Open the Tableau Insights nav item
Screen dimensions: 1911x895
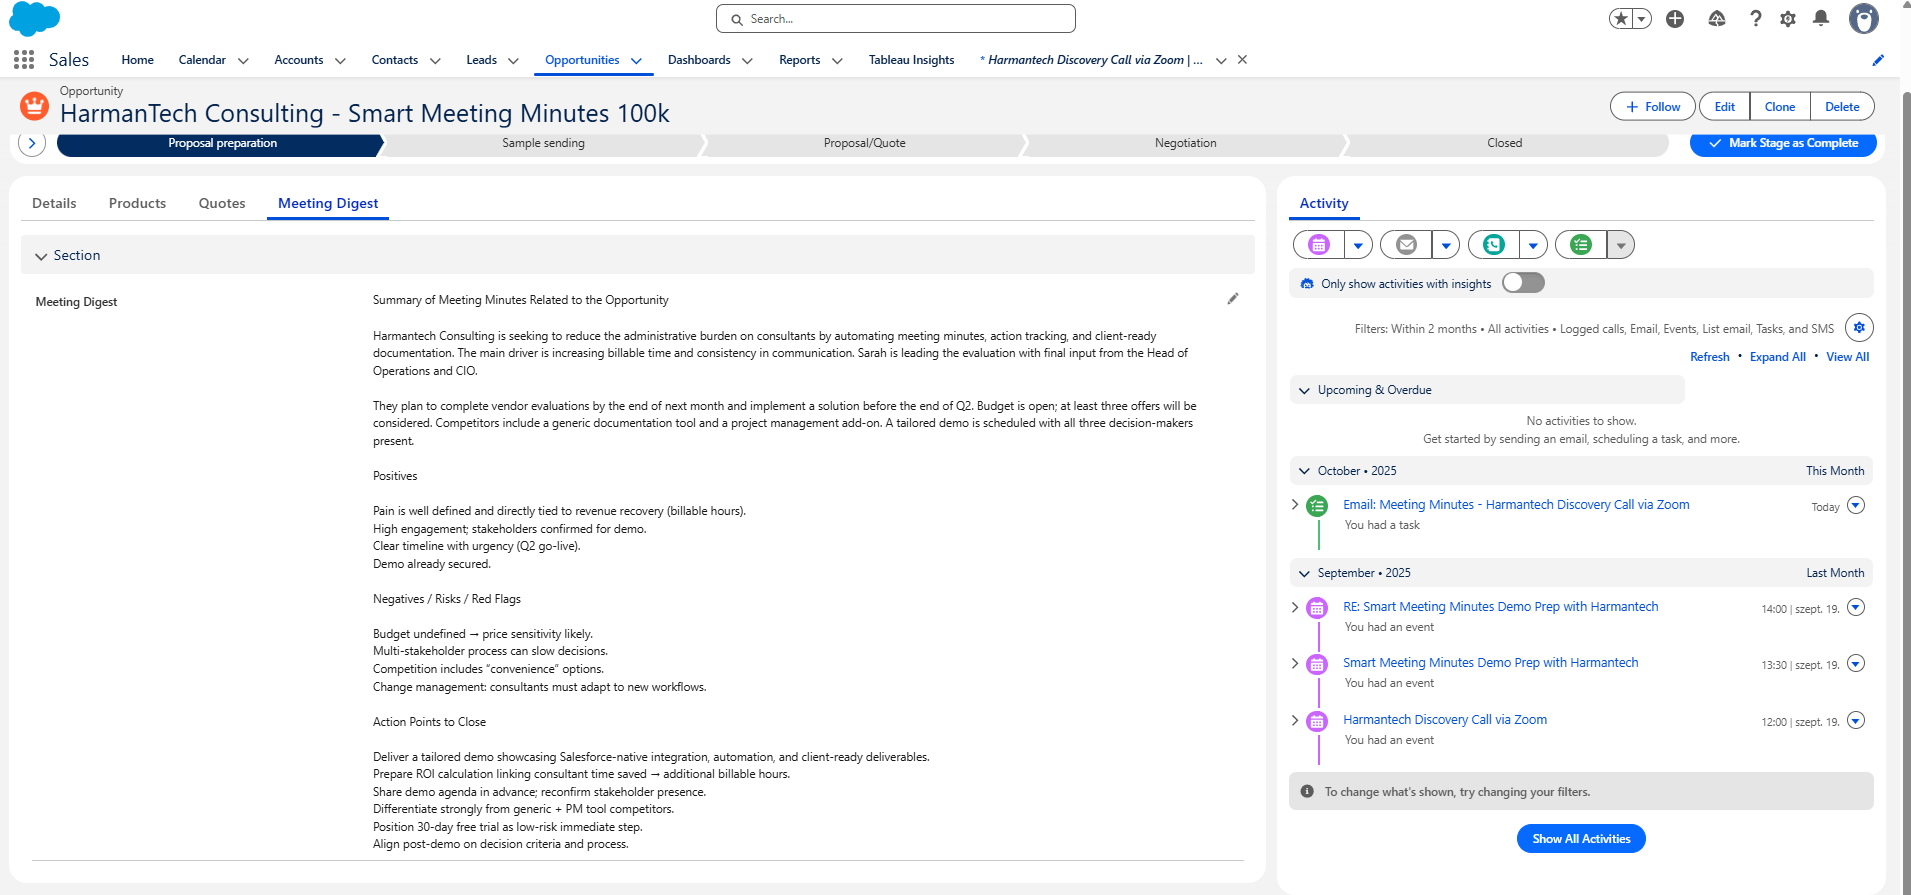(911, 60)
